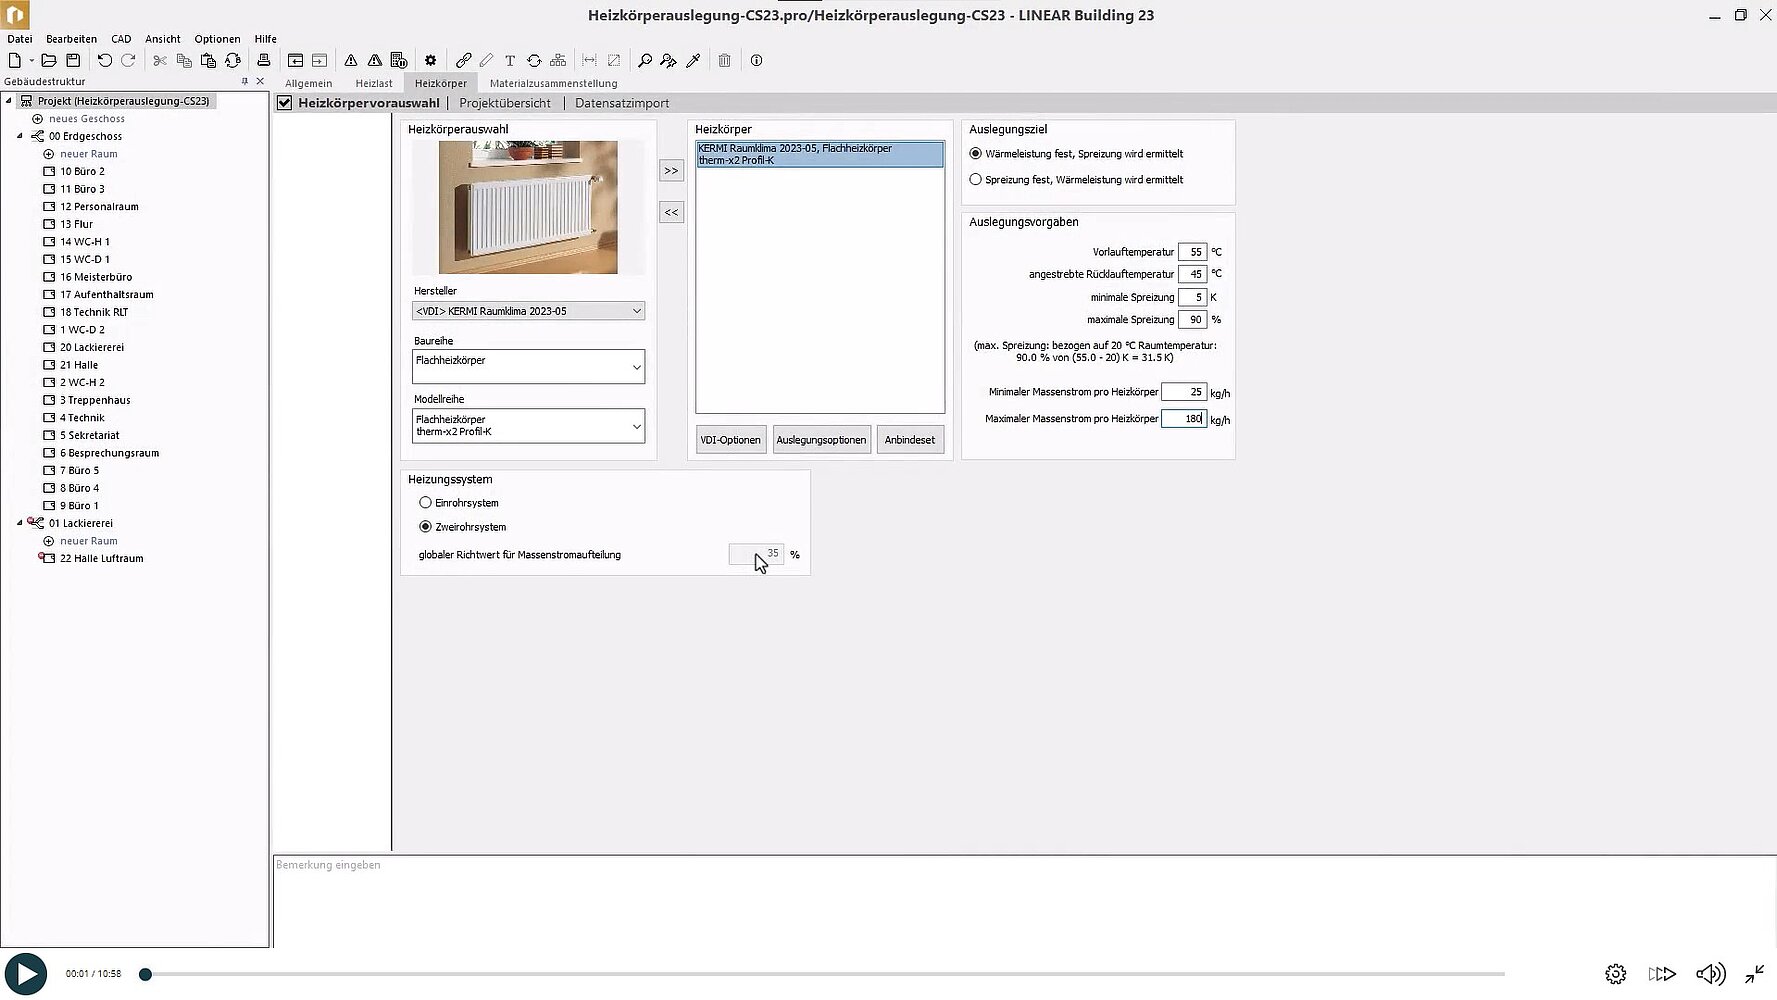The width and height of the screenshot is (1777, 1000).
Task: Open settings gear in toolbar
Action: 430,61
